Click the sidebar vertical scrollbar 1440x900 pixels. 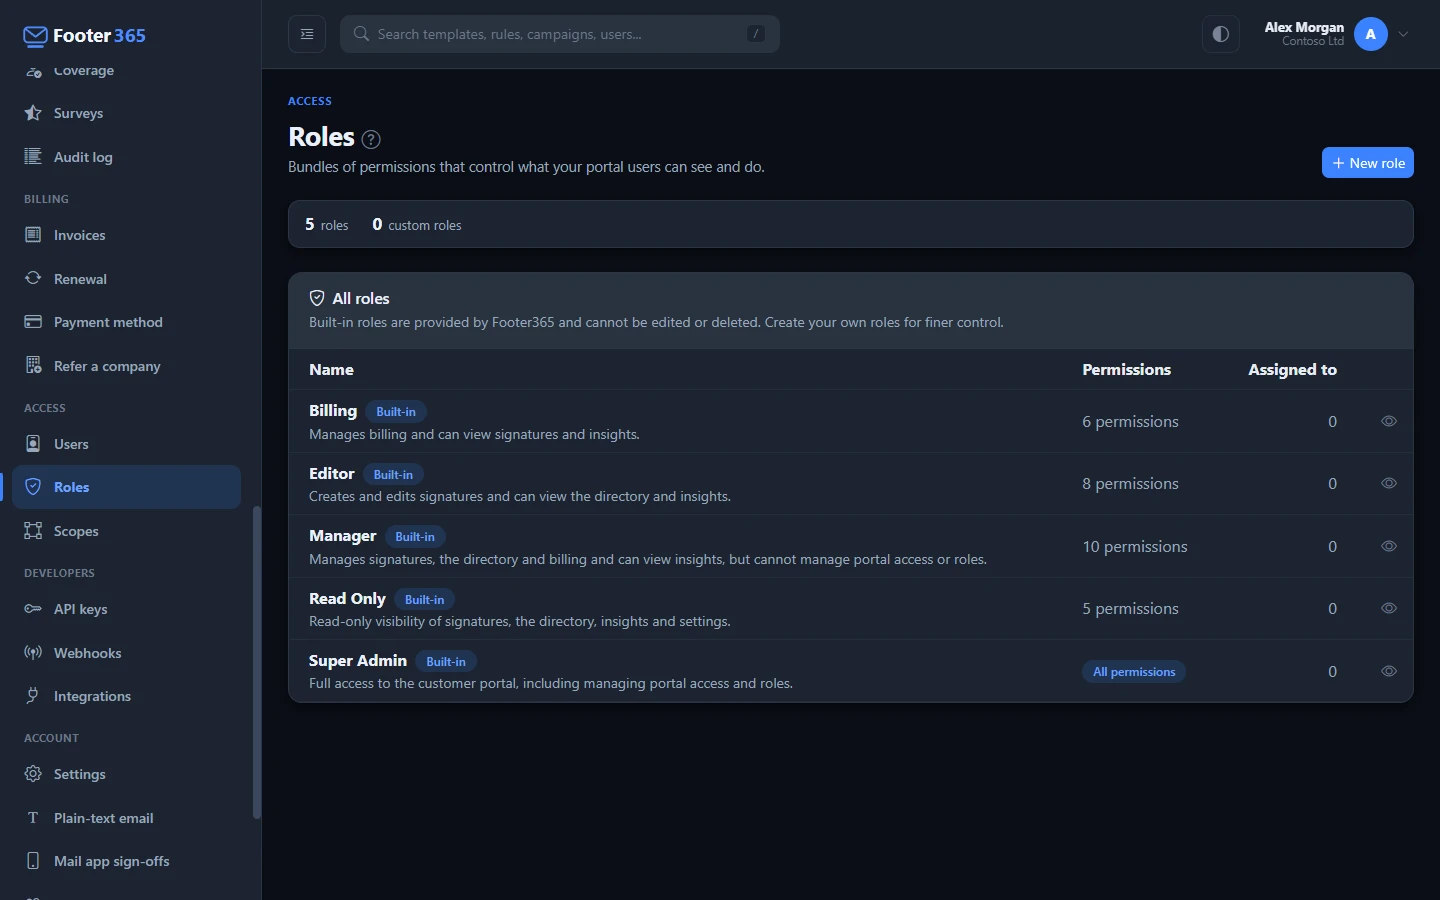tap(256, 662)
